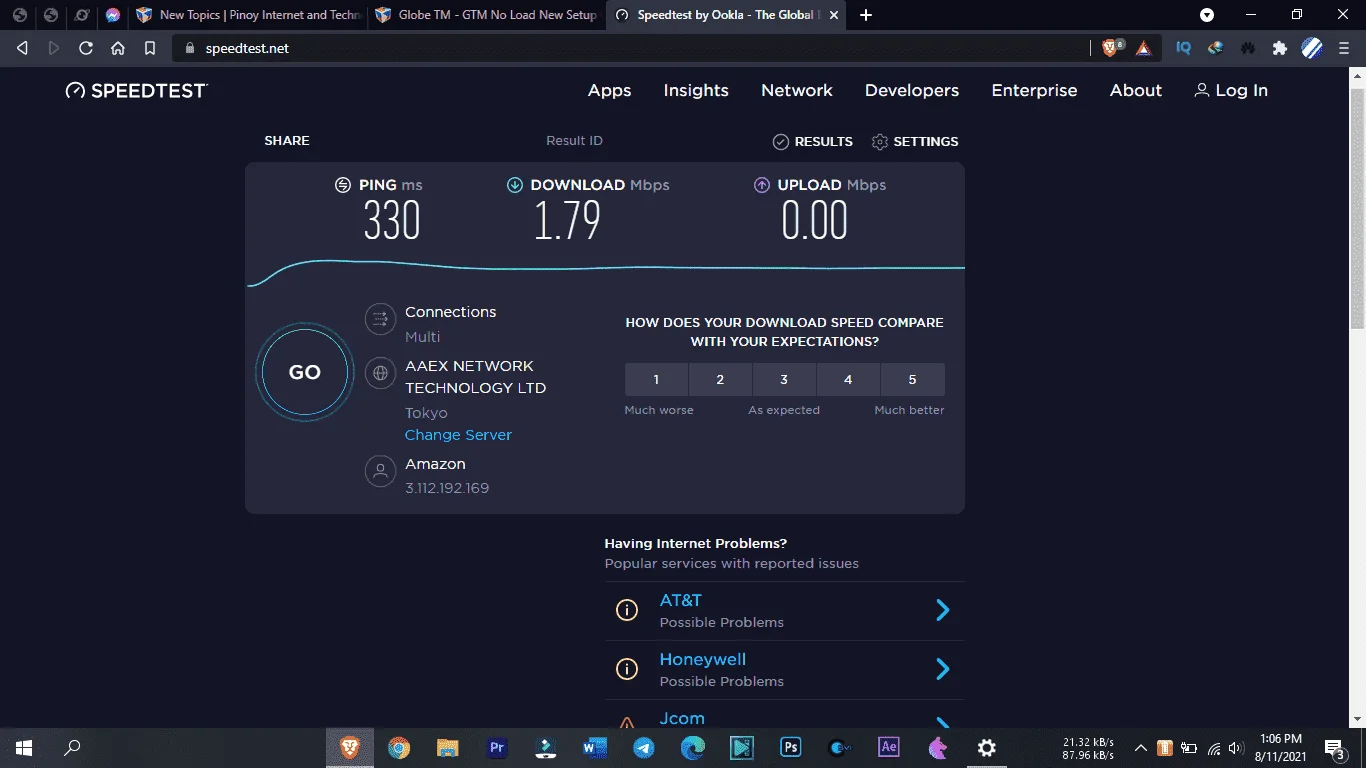Screen dimensions: 1366x768
Task: Open the Brave Shields lion icon
Action: 1111,48
